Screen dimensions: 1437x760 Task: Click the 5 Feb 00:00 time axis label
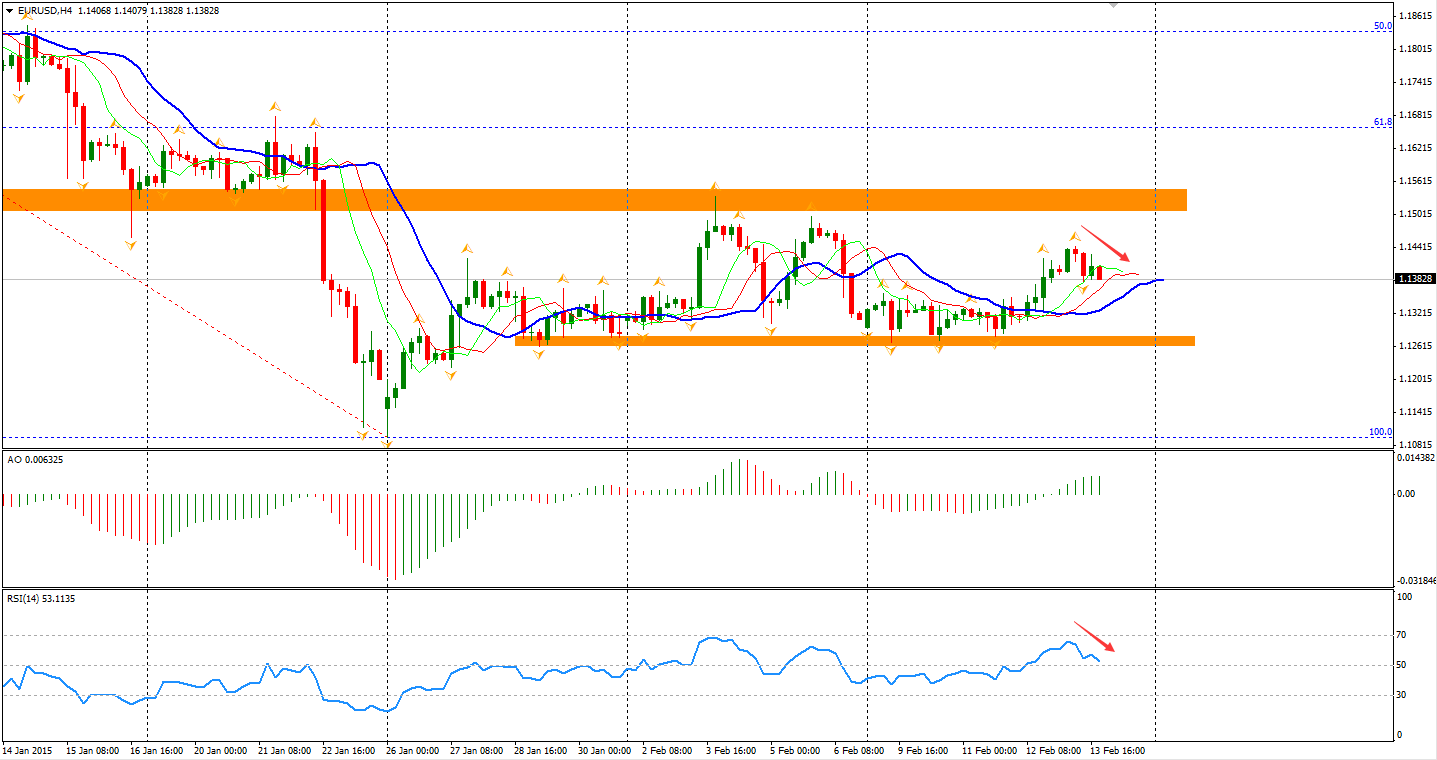click(x=794, y=749)
